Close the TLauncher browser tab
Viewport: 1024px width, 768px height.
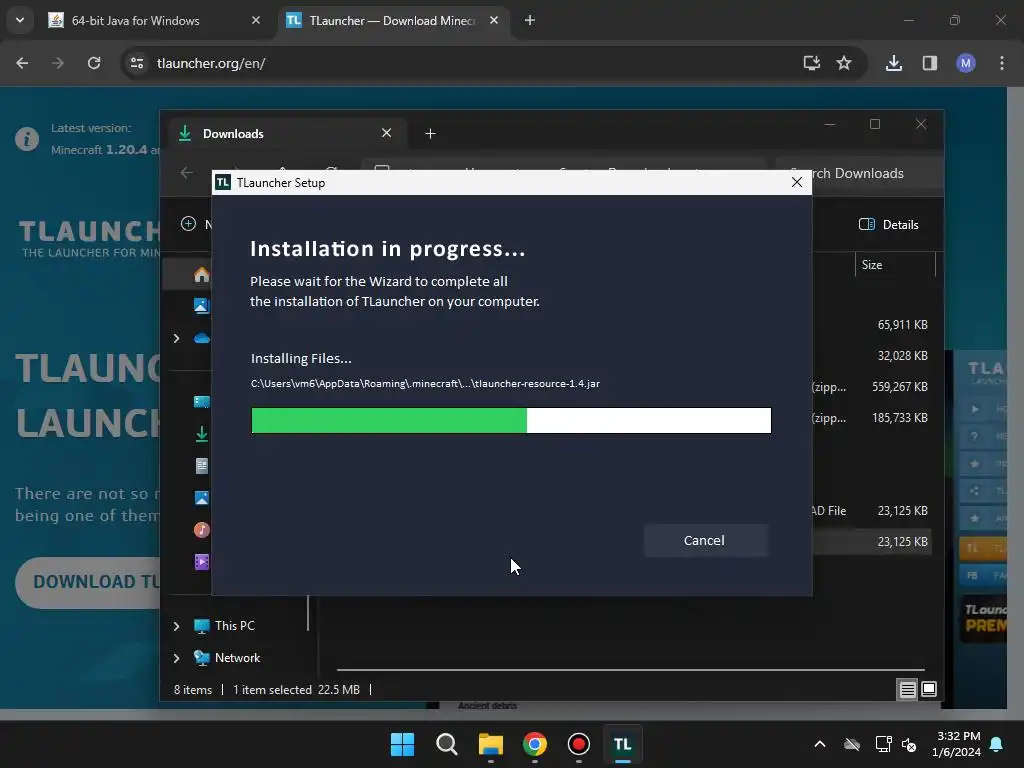tap(494, 21)
